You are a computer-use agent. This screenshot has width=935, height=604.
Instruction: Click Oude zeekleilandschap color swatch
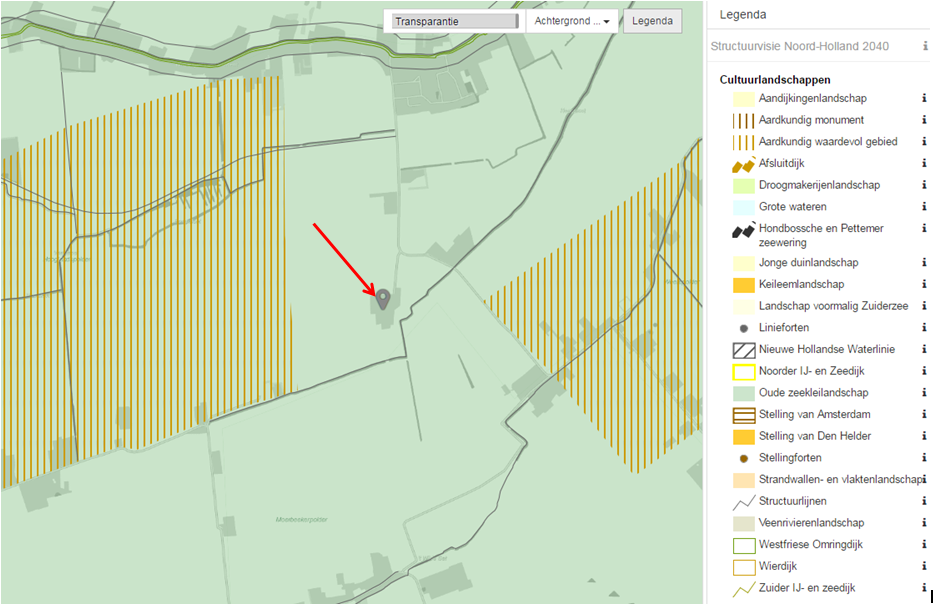[743, 393]
